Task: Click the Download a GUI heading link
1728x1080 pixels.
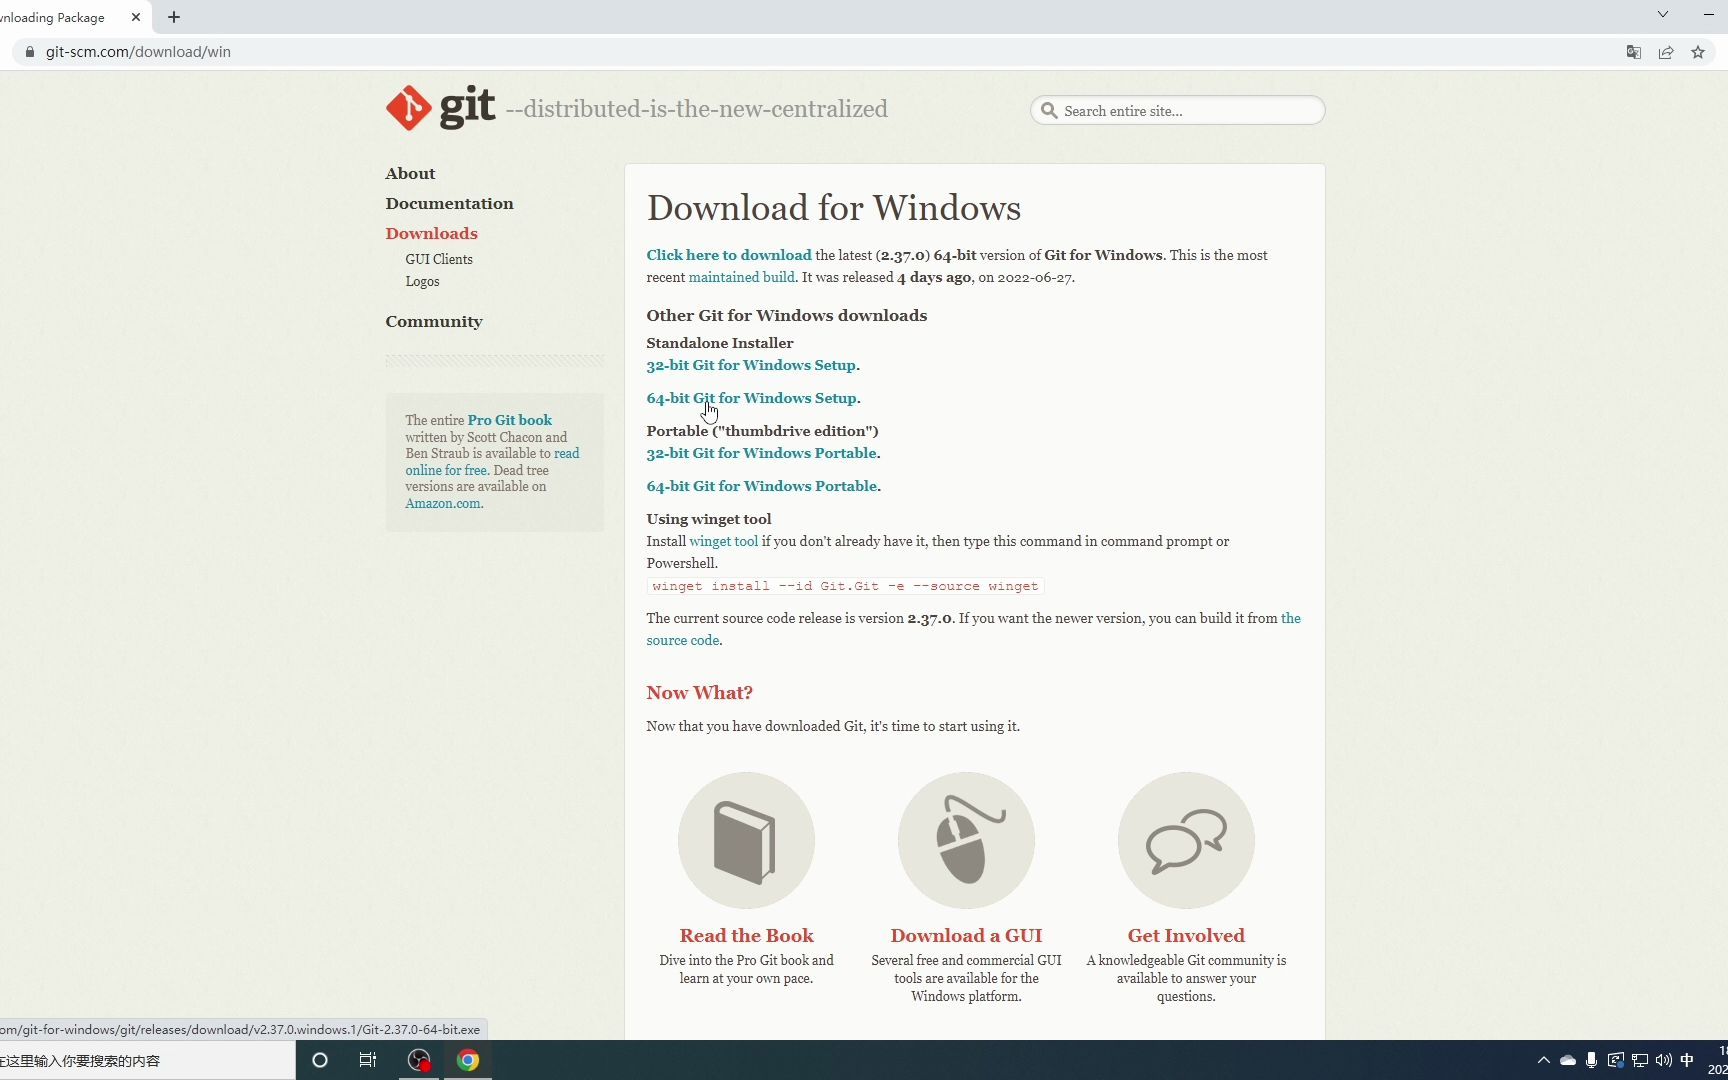Action: pos(966,936)
